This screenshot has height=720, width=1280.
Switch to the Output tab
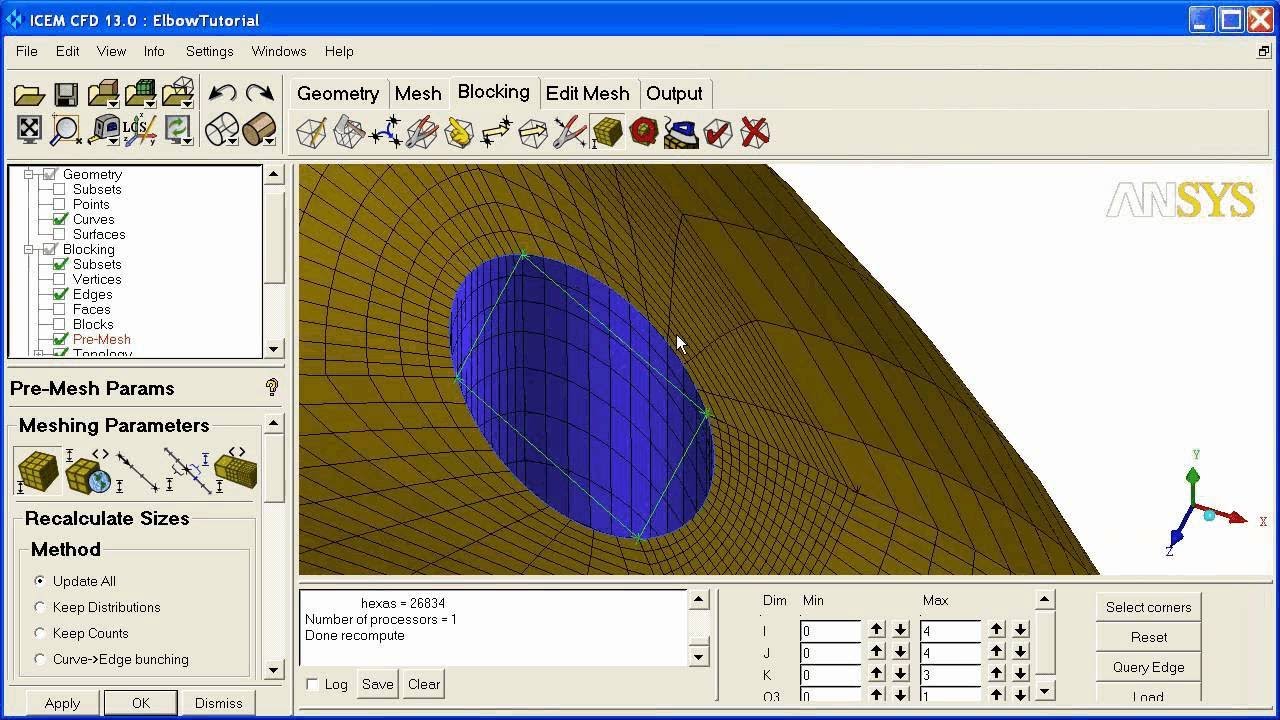[674, 93]
